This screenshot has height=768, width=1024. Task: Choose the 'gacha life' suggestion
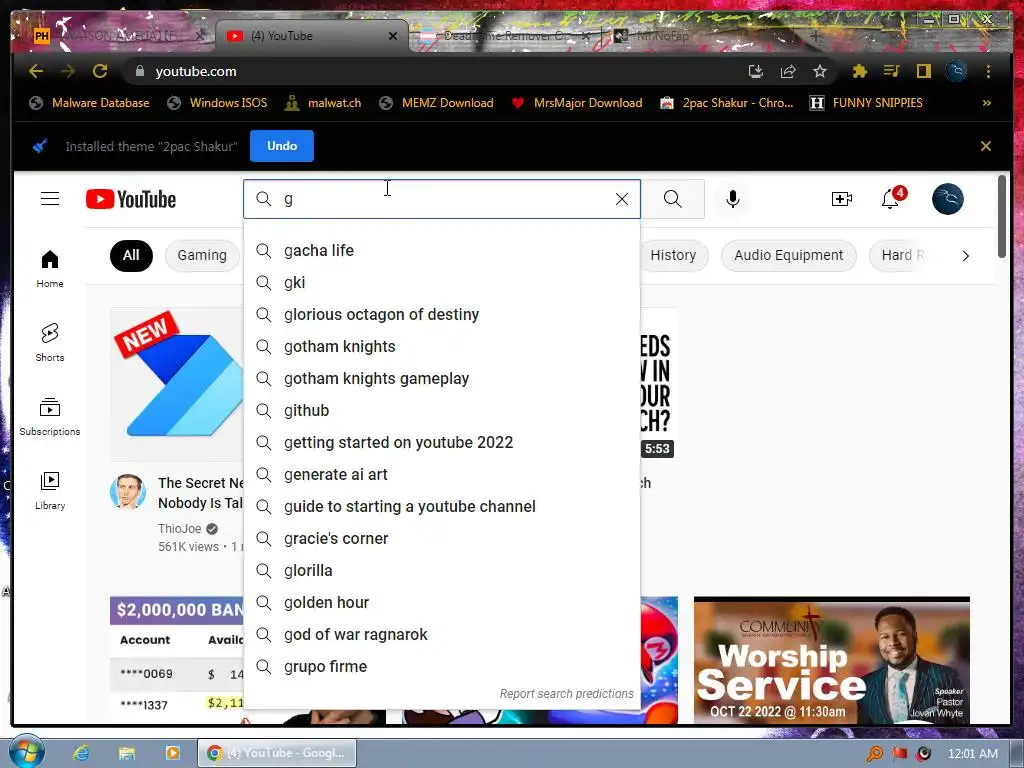[441, 250]
